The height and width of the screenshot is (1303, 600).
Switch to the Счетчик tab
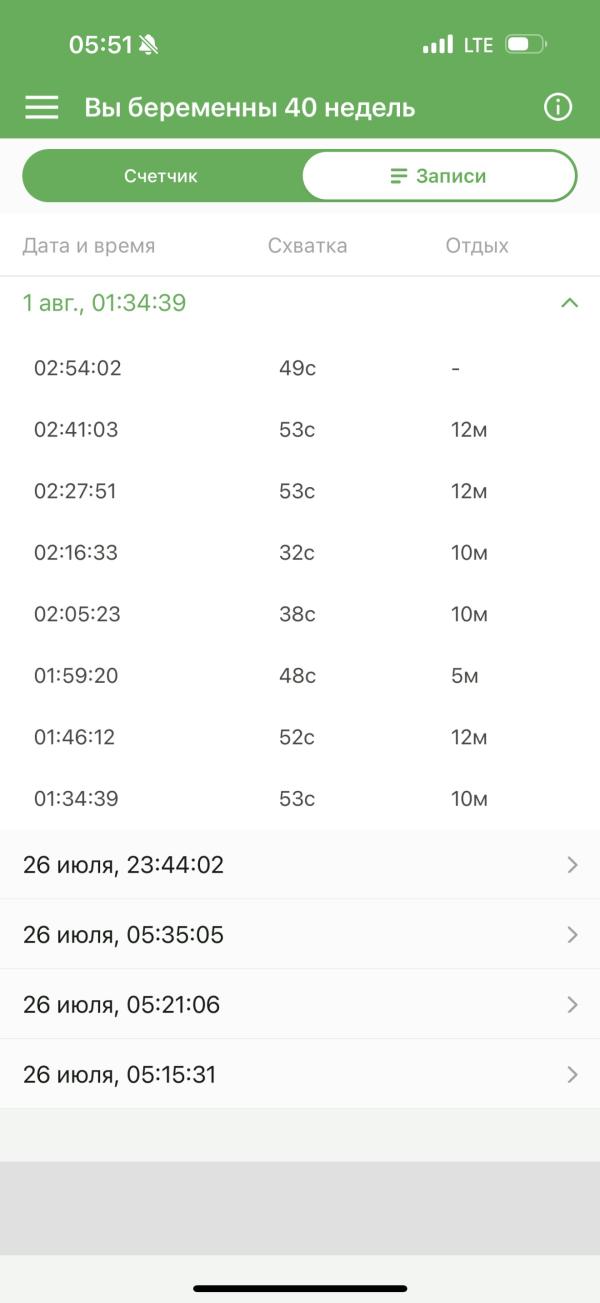[161, 176]
